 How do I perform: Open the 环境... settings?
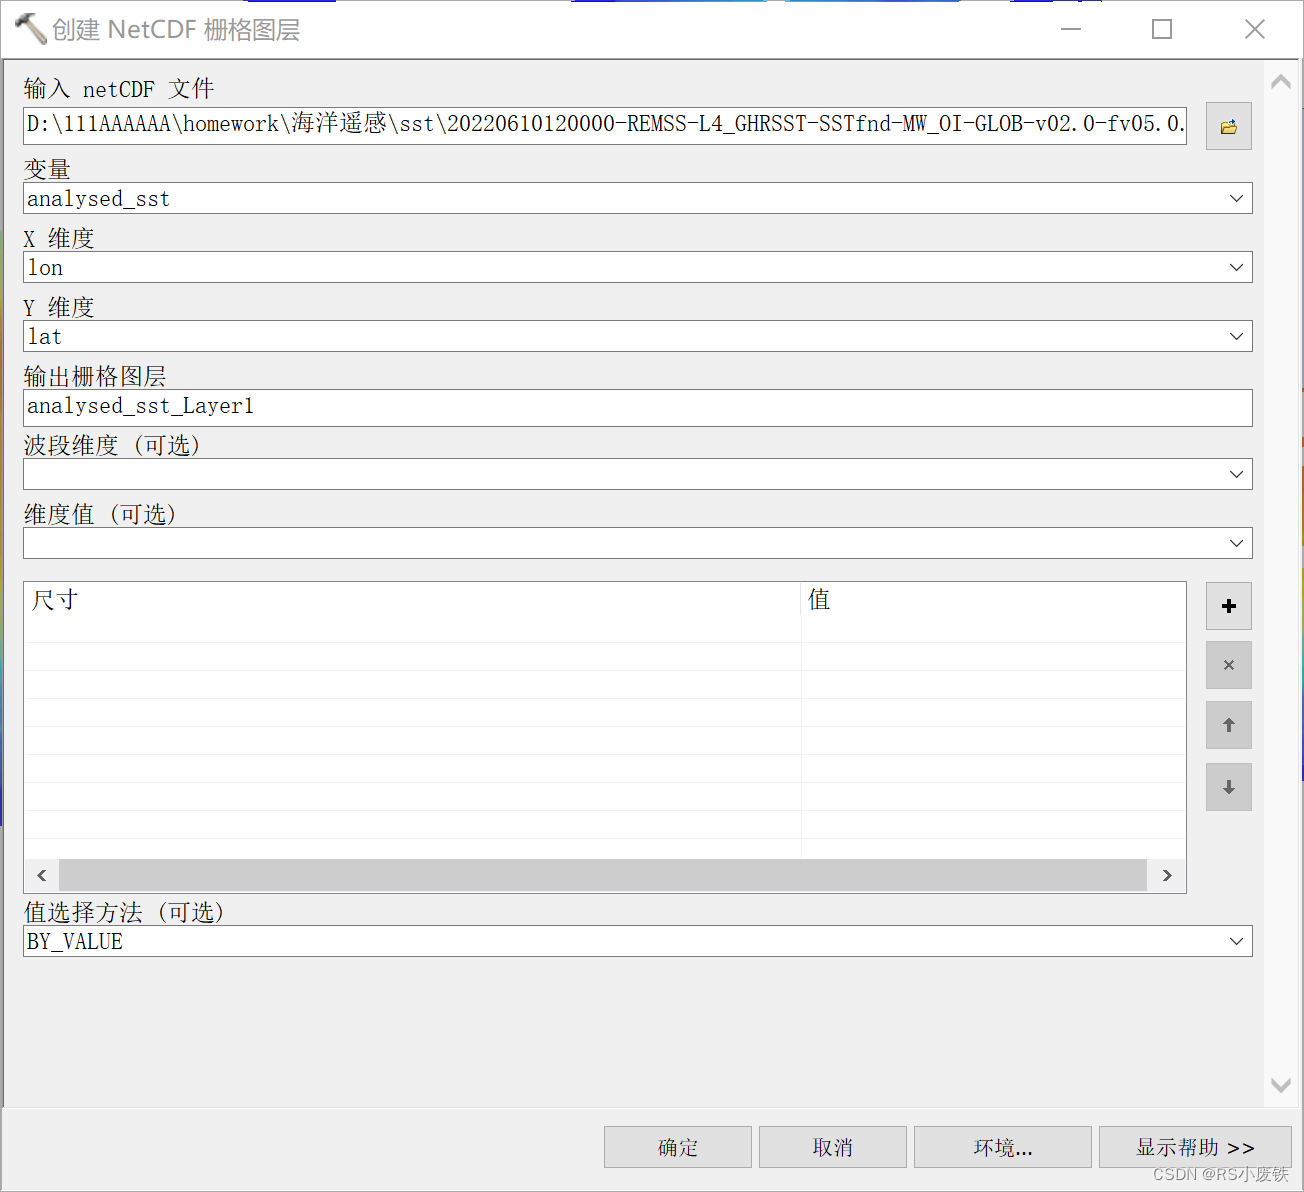(1003, 1147)
